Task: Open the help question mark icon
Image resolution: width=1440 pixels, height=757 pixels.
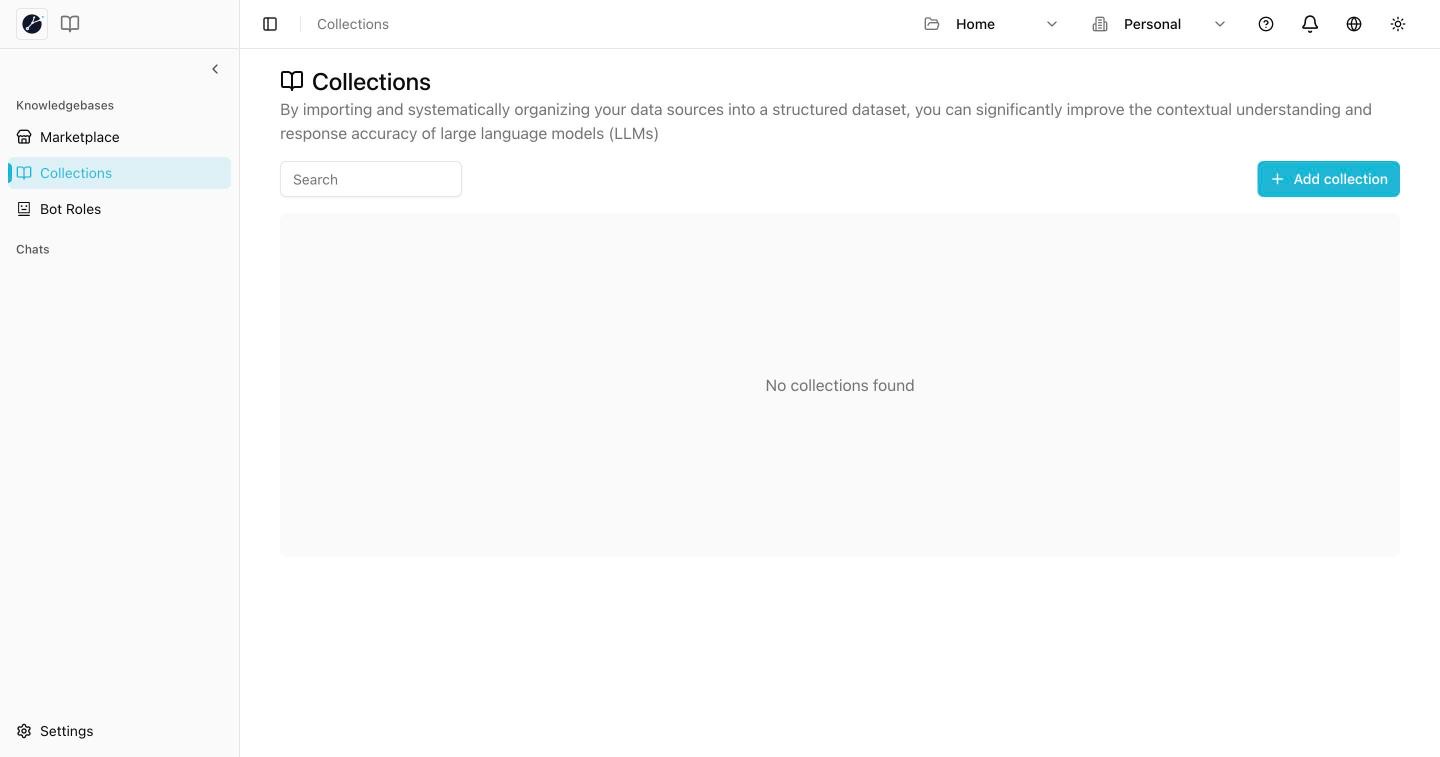Action: point(1266,24)
